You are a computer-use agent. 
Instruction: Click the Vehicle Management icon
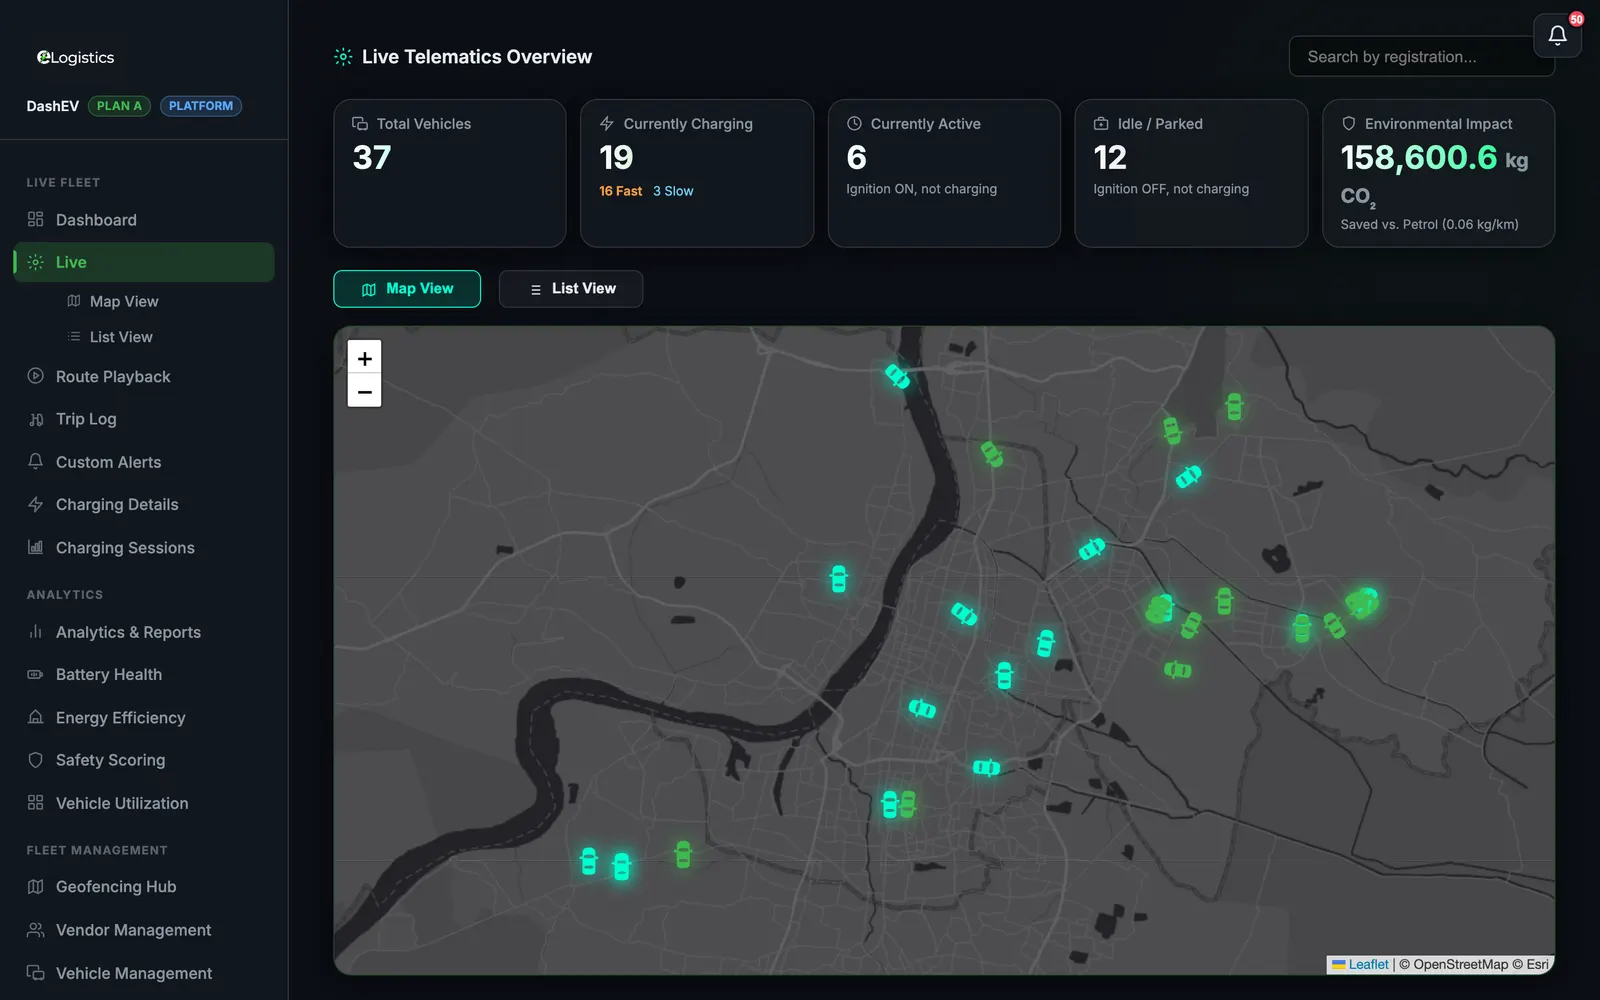coord(35,972)
